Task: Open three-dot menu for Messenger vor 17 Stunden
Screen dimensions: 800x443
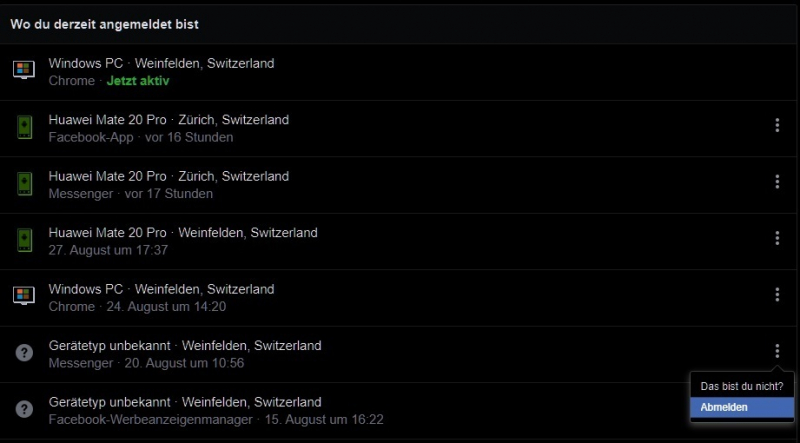Action: click(777, 182)
